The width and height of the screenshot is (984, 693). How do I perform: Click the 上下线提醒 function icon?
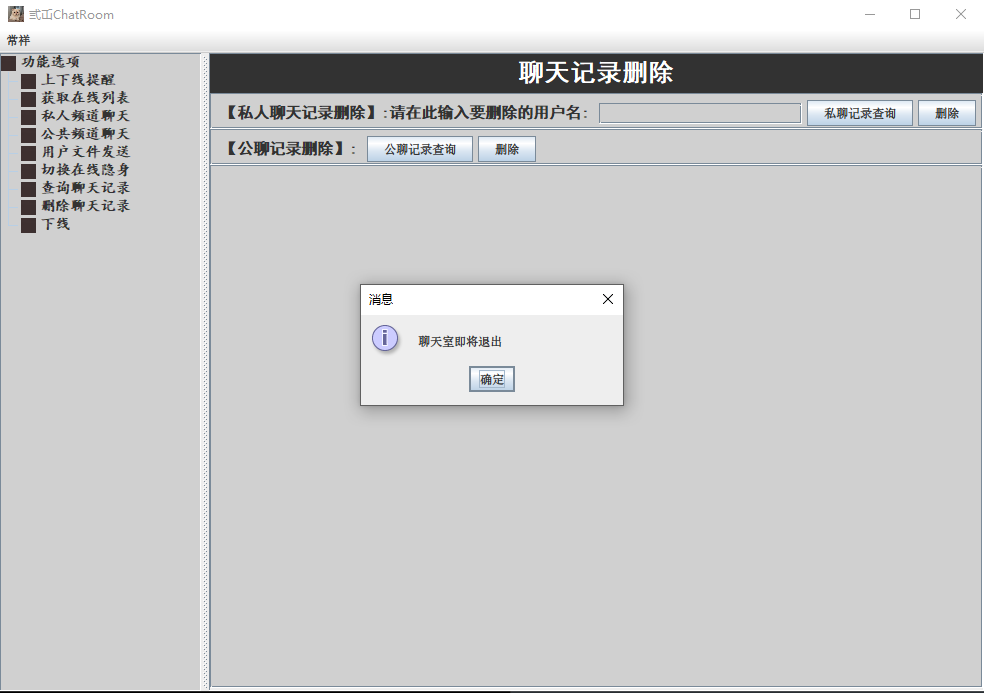coord(28,80)
